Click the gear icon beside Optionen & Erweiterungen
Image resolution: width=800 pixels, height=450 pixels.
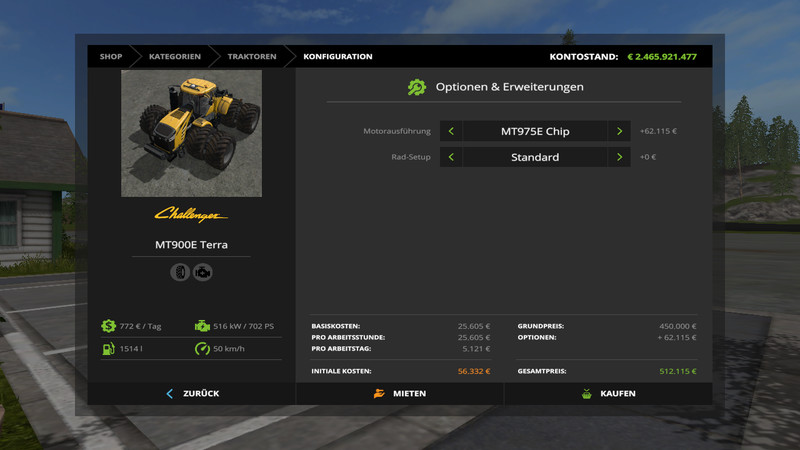tap(416, 87)
